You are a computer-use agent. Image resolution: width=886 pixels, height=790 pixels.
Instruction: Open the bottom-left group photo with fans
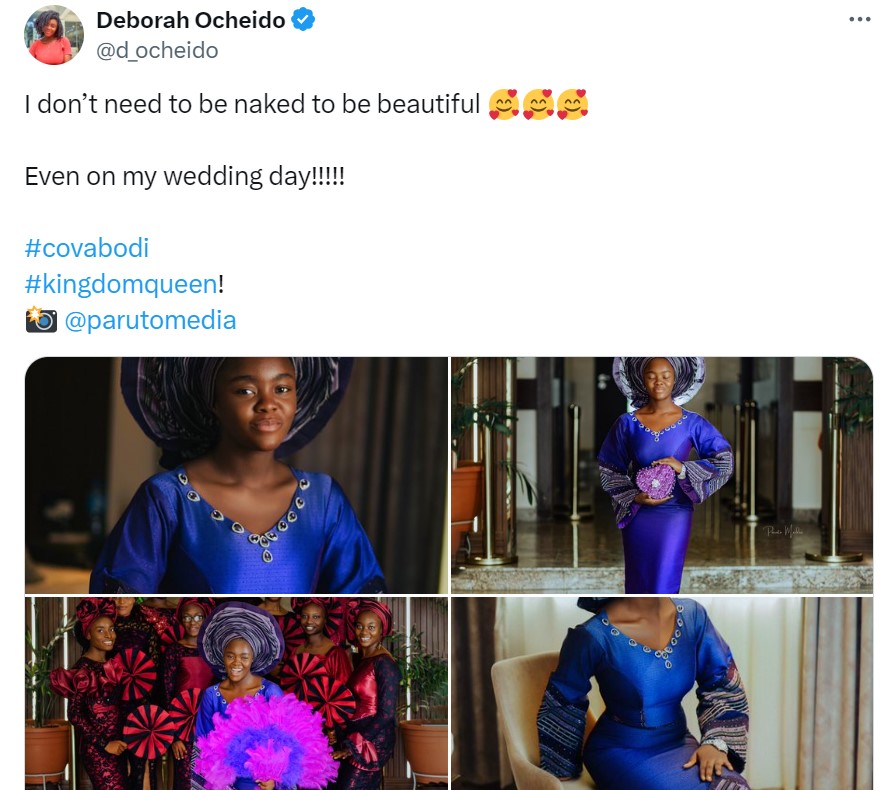236,693
